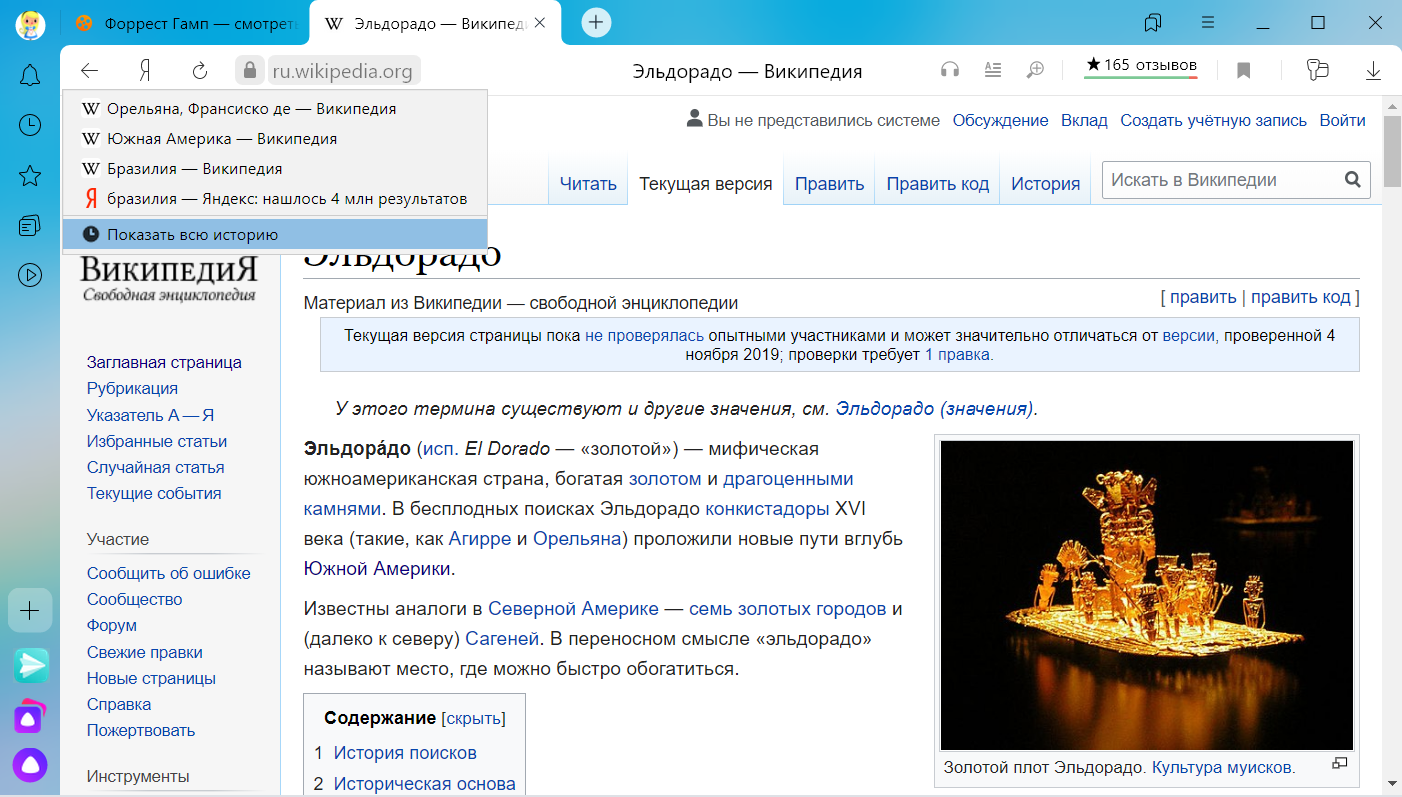Enable reader mode icon
Viewport: 1402px width, 797px height.
[x=993, y=70]
